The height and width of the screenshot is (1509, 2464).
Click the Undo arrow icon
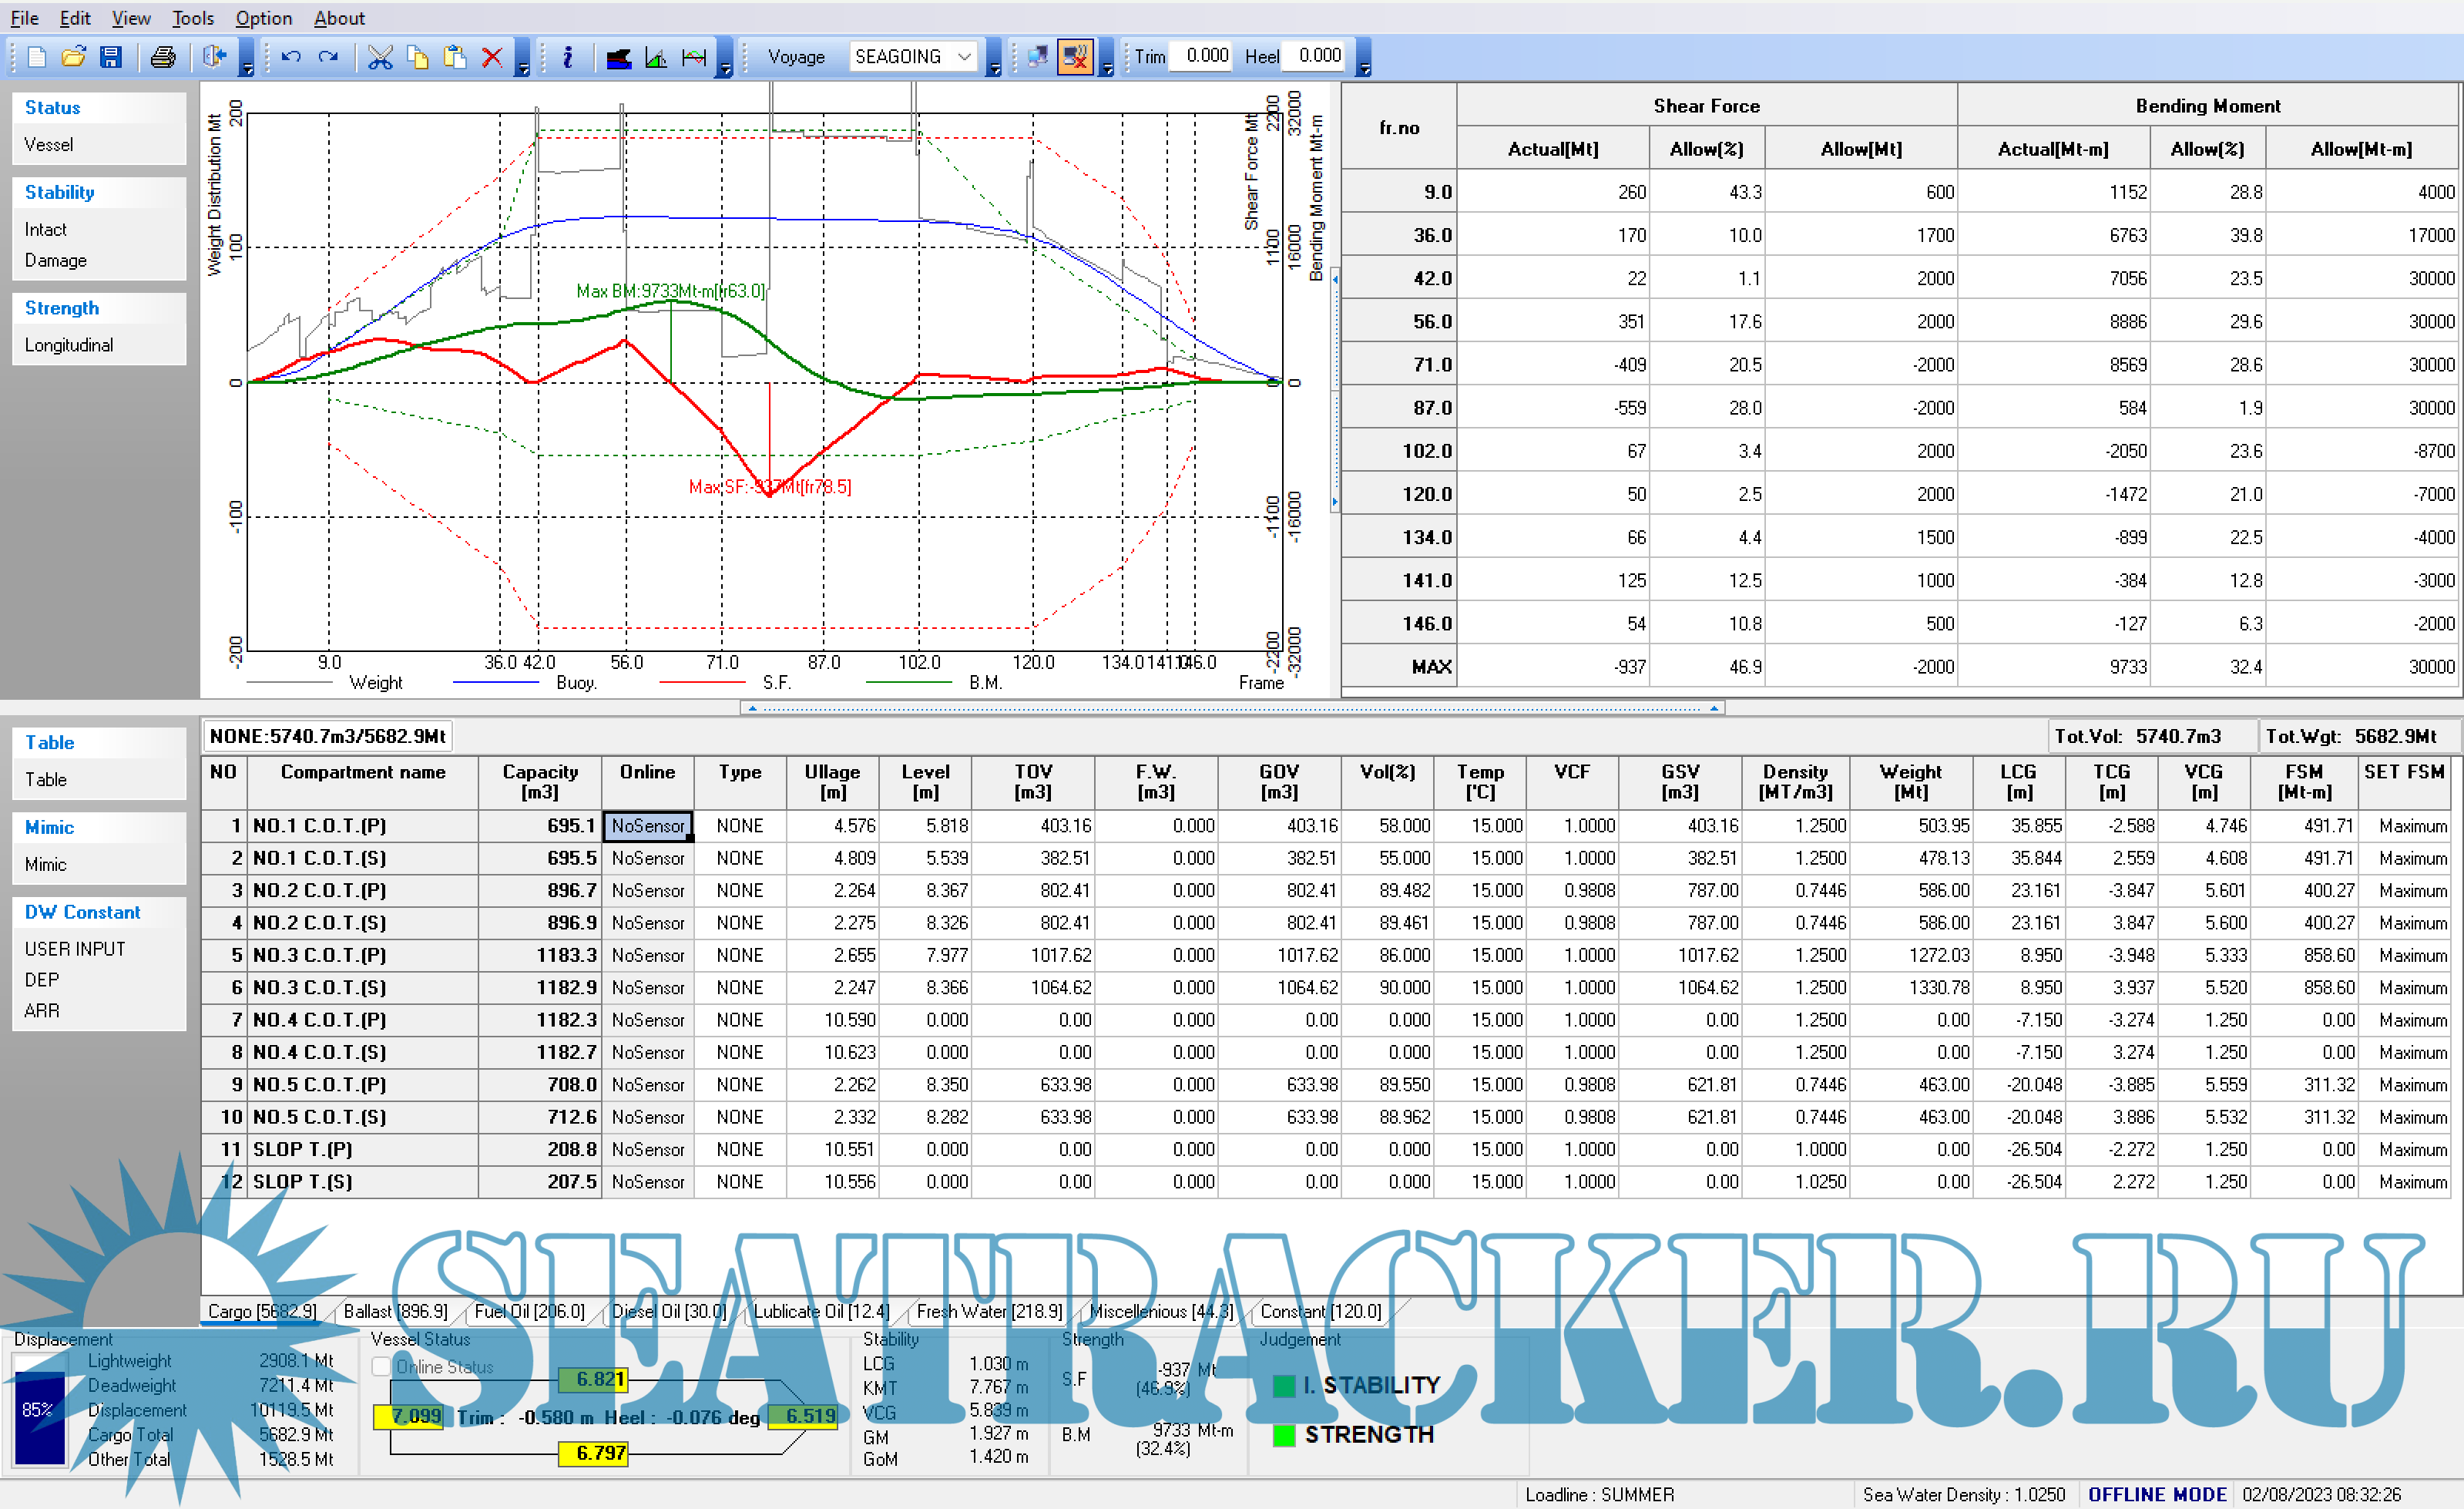point(291,57)
